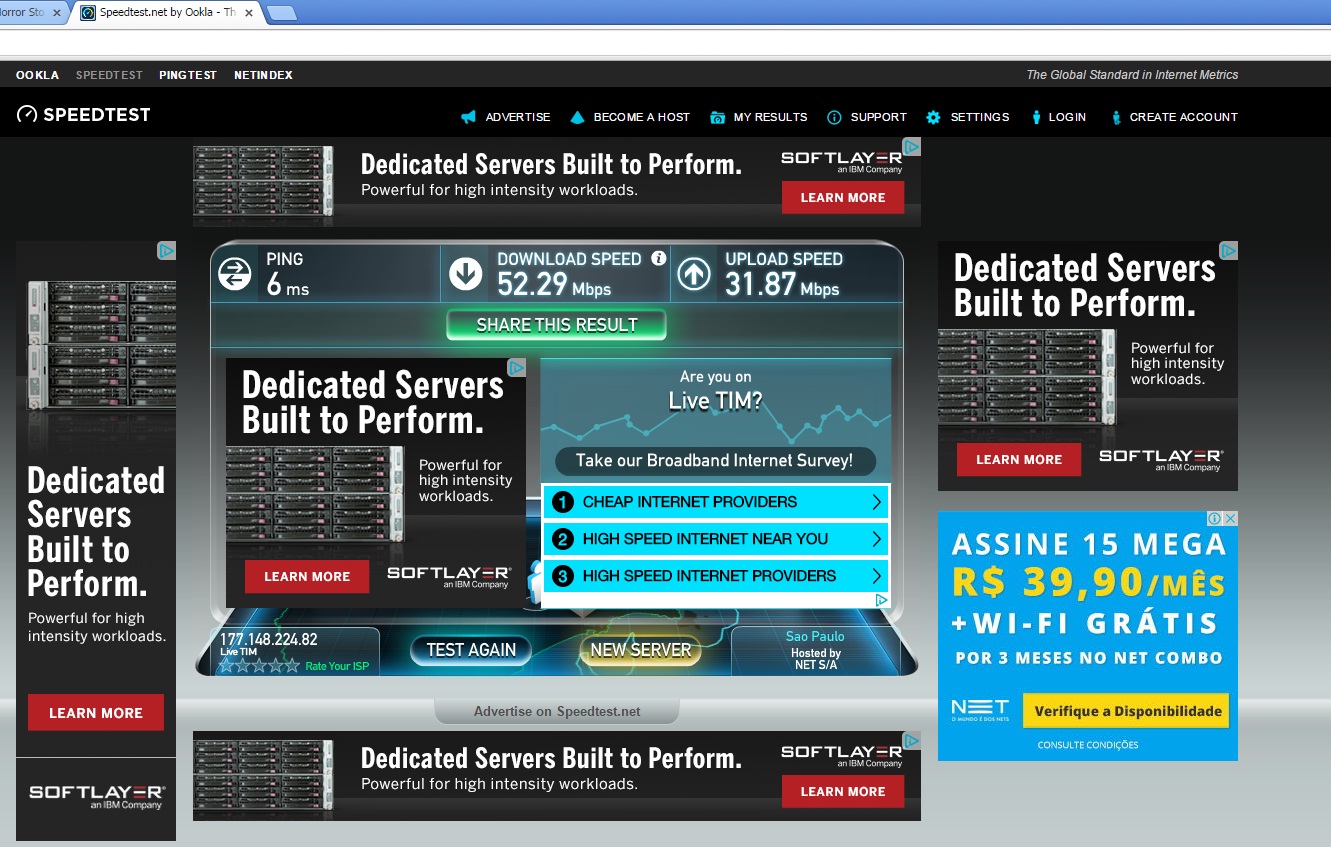The width and height of the screenshot is (1331, 862).
Task: Open Take our Broadband Internet Survey
Action: [x=714, y=461]
